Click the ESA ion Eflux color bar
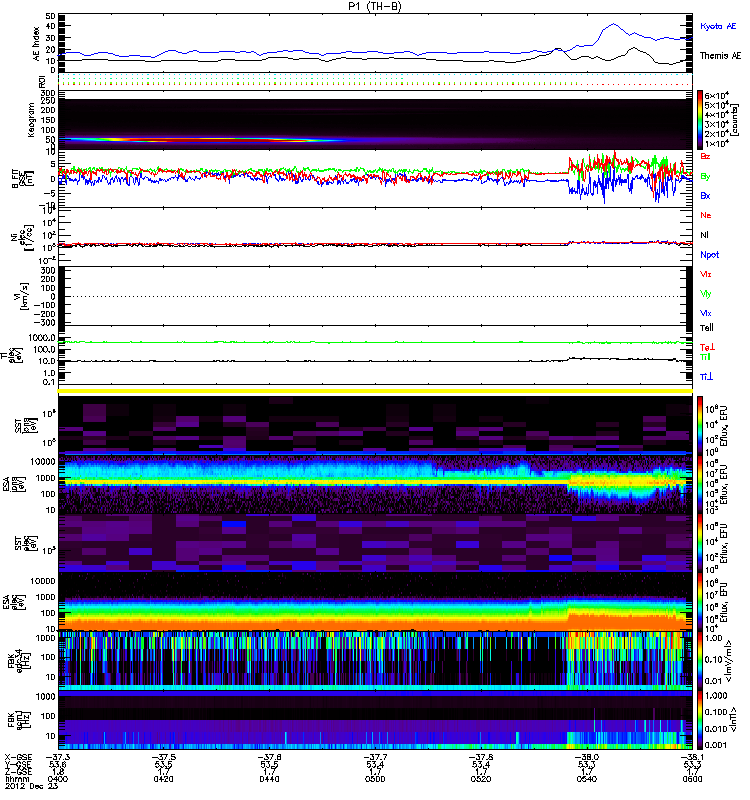Image resolution: width=750 pixels, height=800 pixels. tap(699, 485)
